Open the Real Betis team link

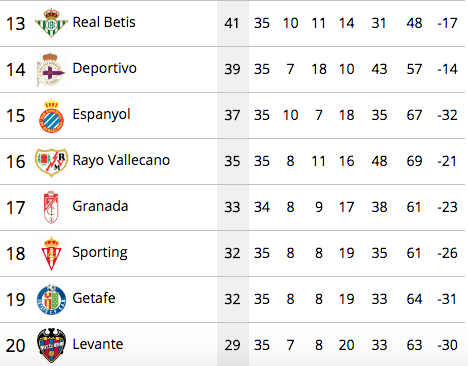pos(104,22)
